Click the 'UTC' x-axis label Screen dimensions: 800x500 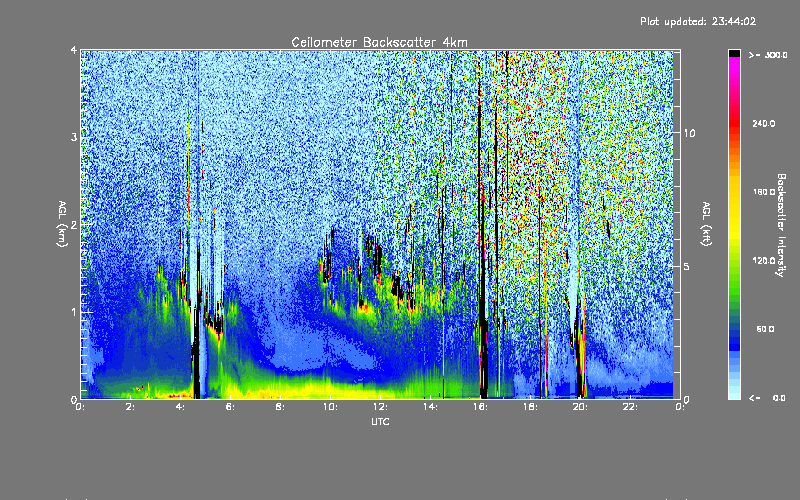[380, 421]
